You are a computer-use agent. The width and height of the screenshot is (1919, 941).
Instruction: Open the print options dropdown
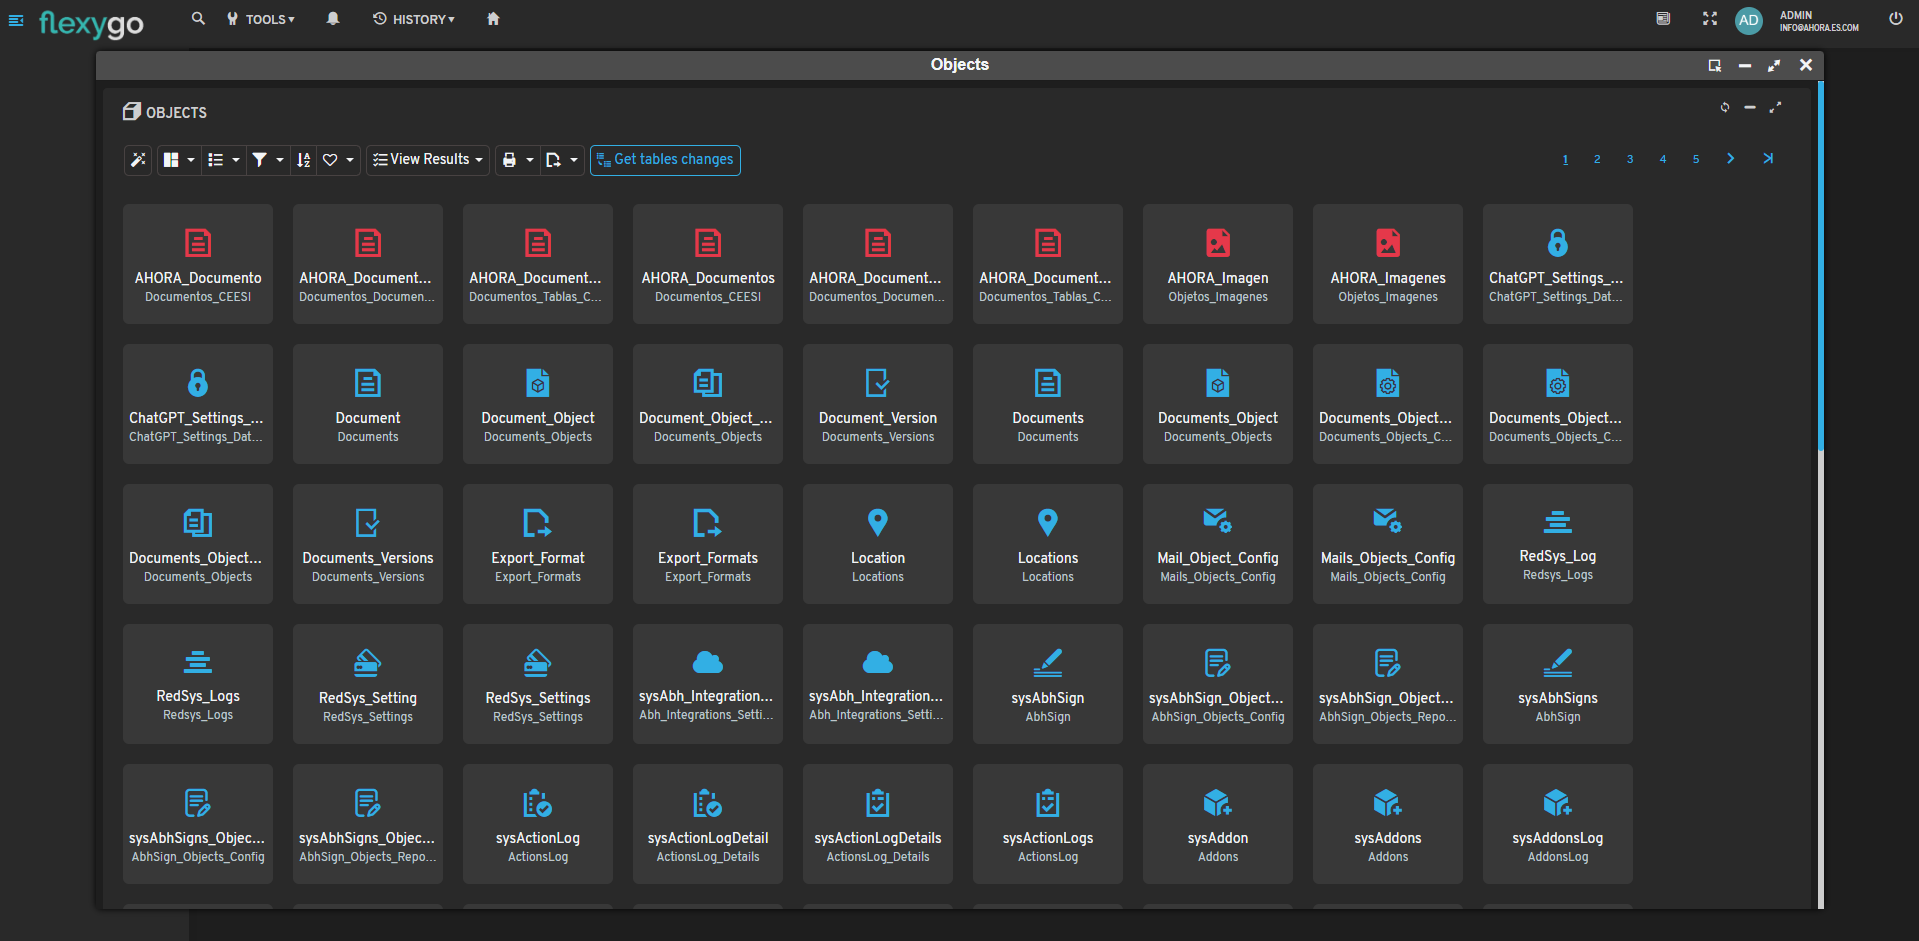pos(517,160)
